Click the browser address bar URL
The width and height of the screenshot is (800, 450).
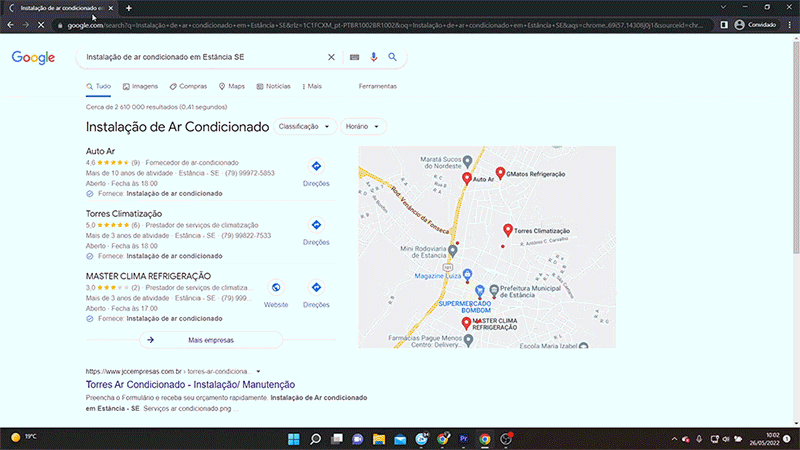click(x=385, y=25)
